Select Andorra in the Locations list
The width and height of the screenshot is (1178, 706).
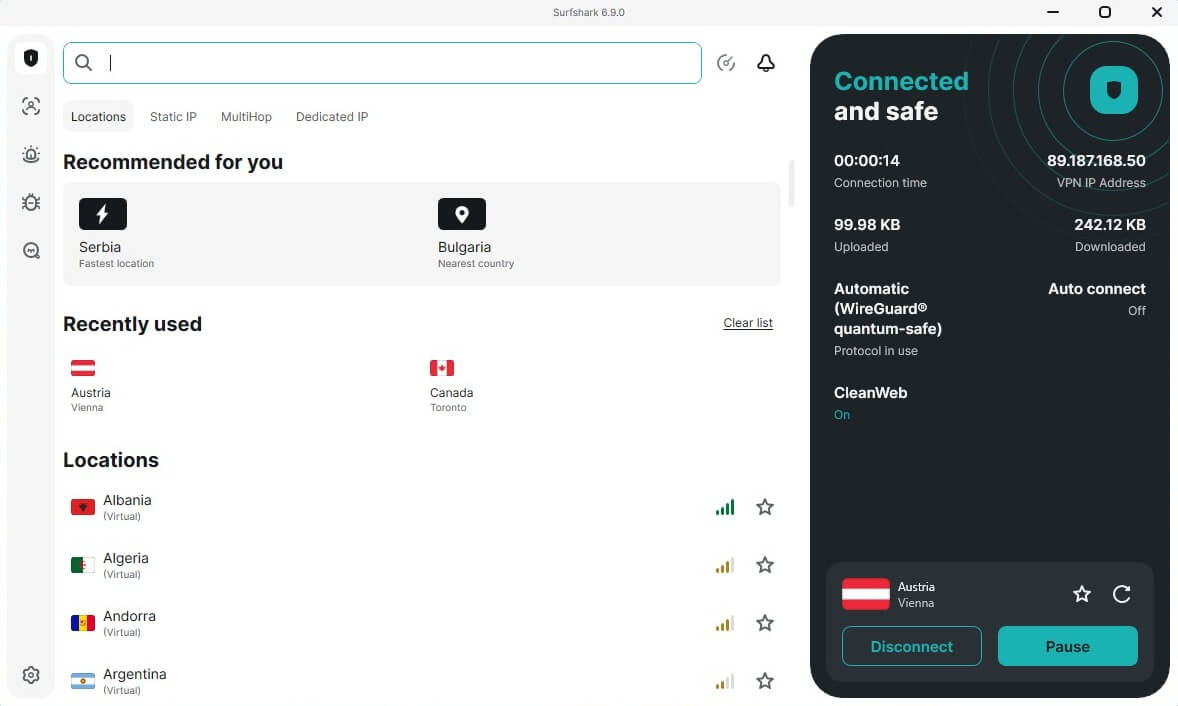click(421, 623)
